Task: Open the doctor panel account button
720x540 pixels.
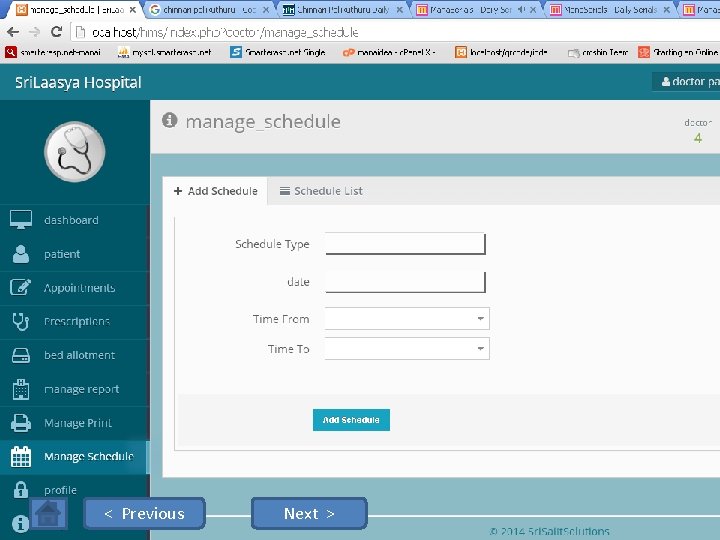Action: (x=686, y=82)
